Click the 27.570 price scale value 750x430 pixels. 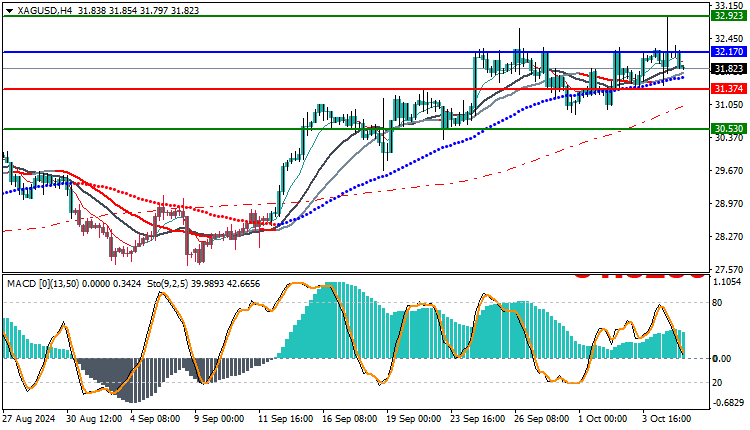point(728,270)
